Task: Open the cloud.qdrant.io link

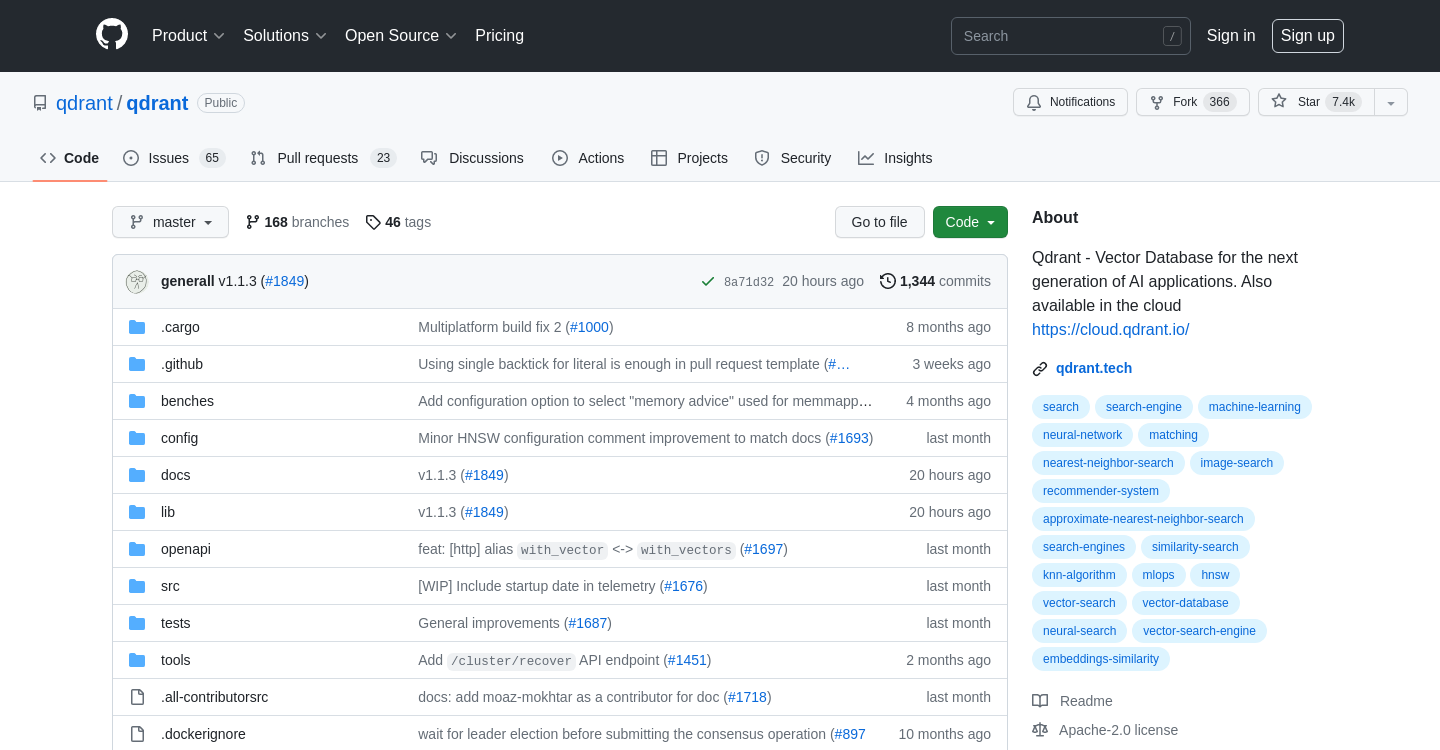Action: [1110, 329]
